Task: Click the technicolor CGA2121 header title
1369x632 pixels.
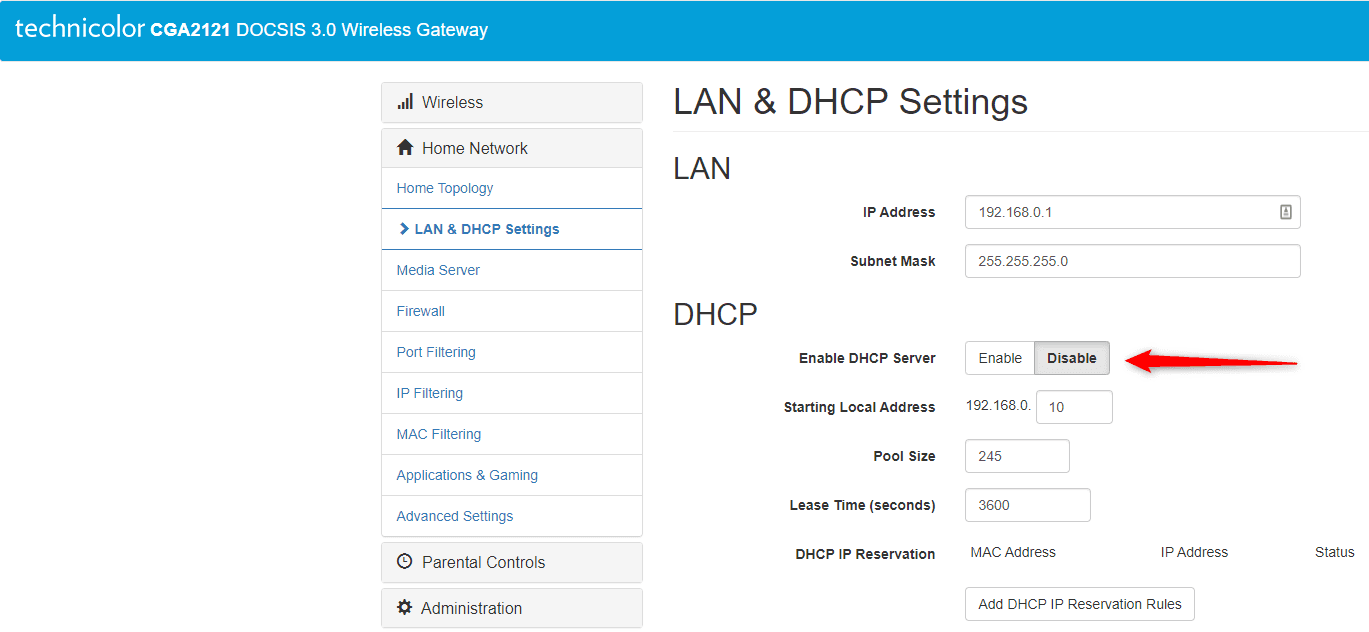Action: pyautogui.click(x=251, y=29)
